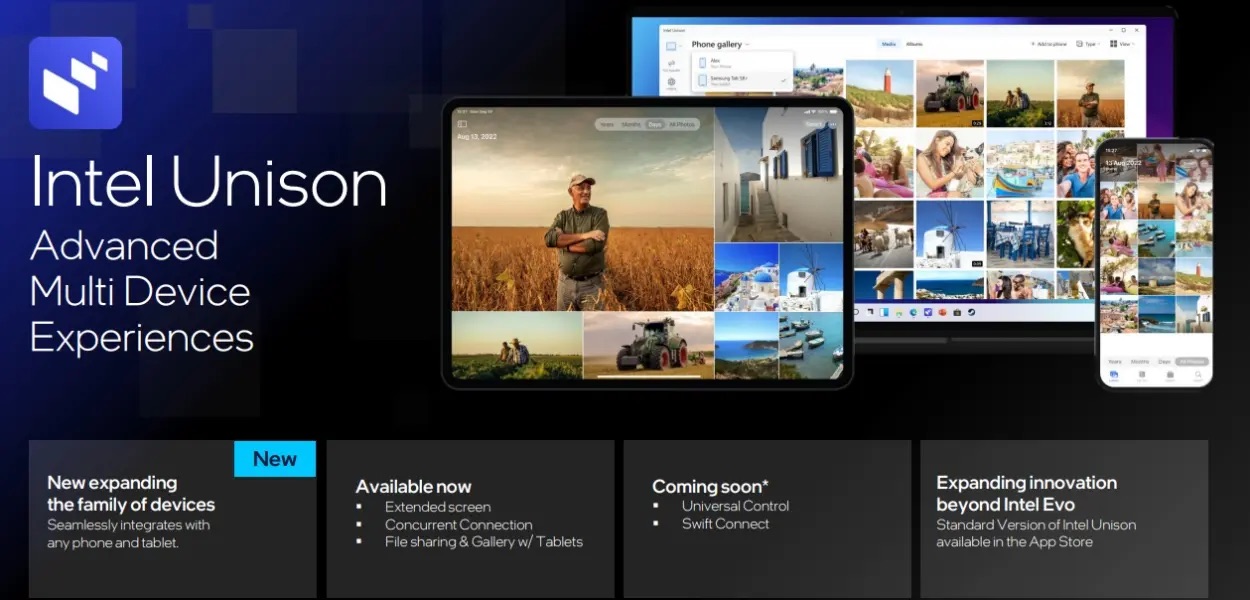Open the tablet's three-dot more menu
Viewport: 1250px width, 600px height.
[835, 124]
